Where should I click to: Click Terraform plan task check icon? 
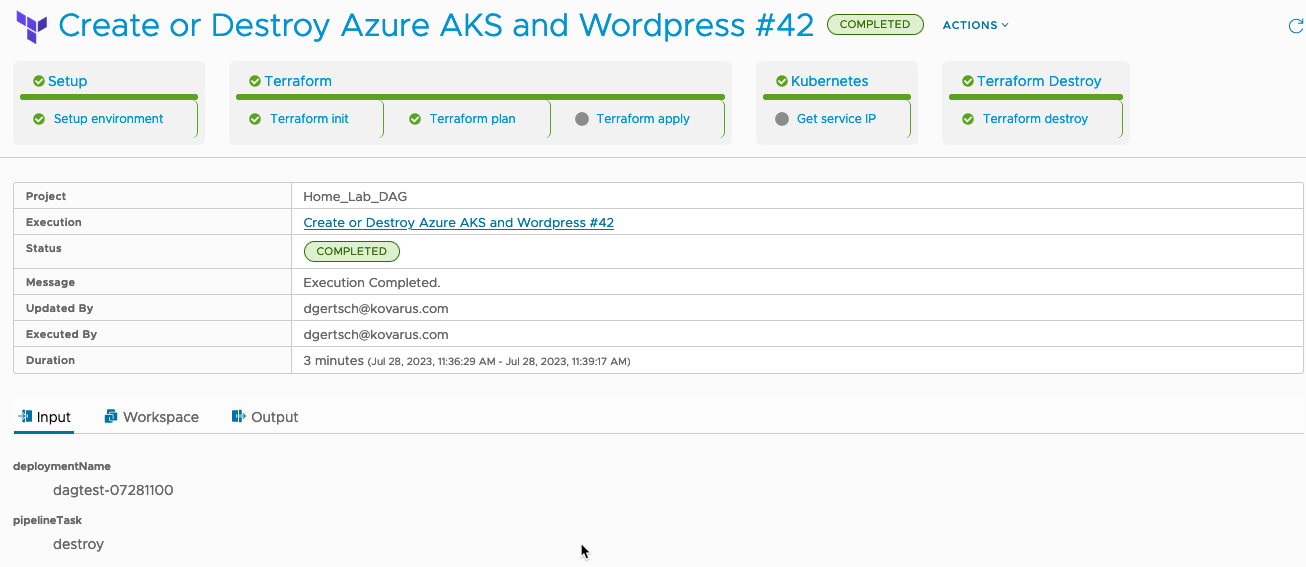pyautogui.click(x=415, y=119)
